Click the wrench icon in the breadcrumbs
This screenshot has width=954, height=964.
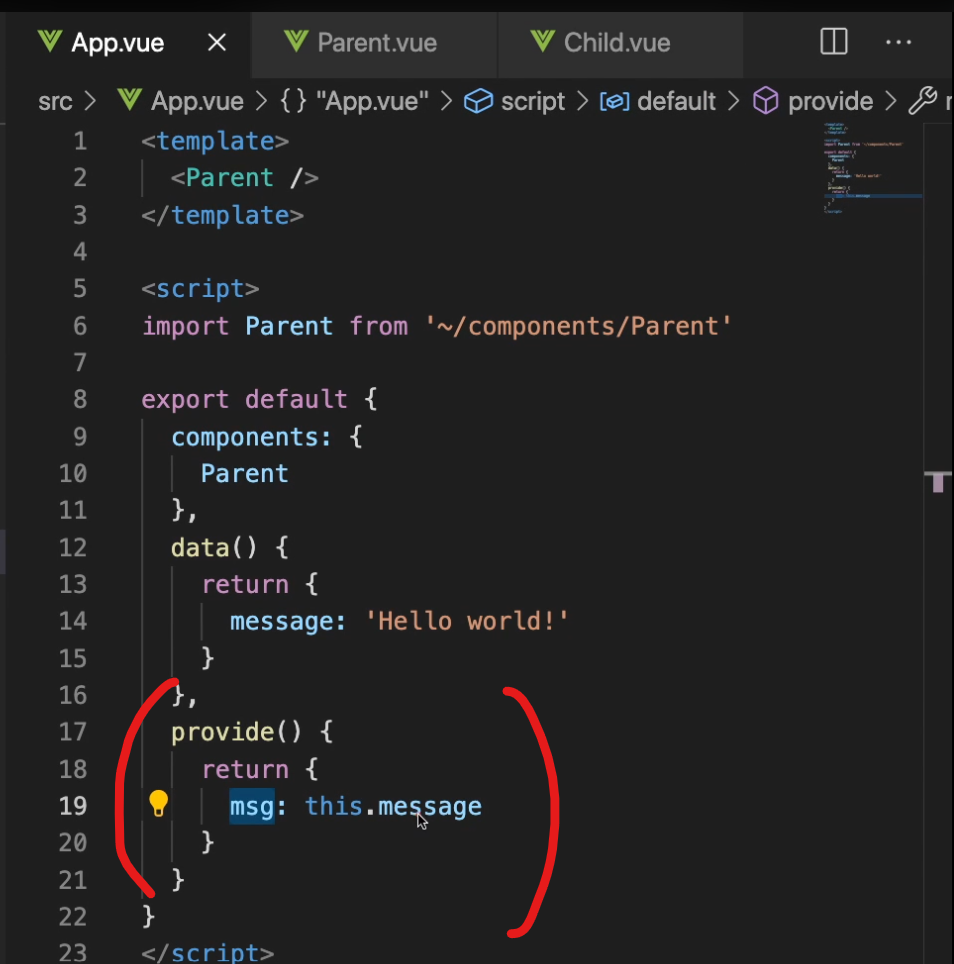(923, 101)
